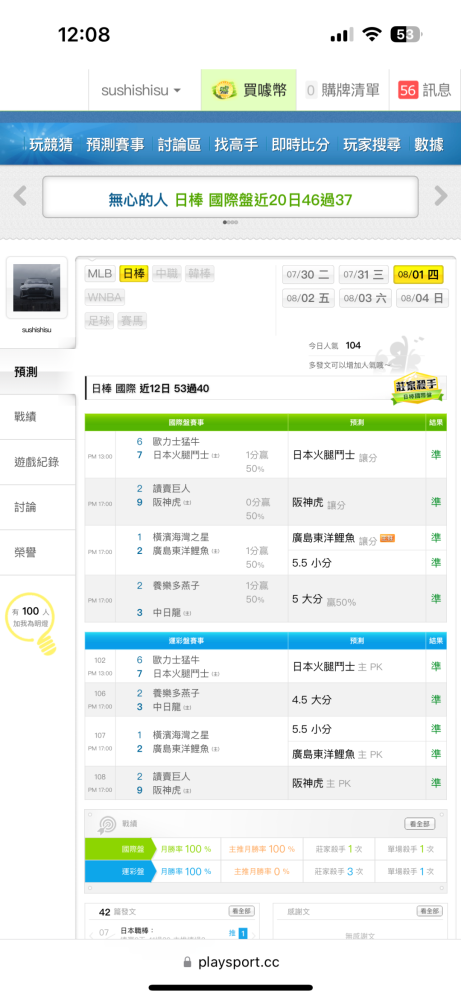The width and height of the screenshot is (461, 1000).
Task: Open 玩家搜尋 player search
Action: [372, 145]
